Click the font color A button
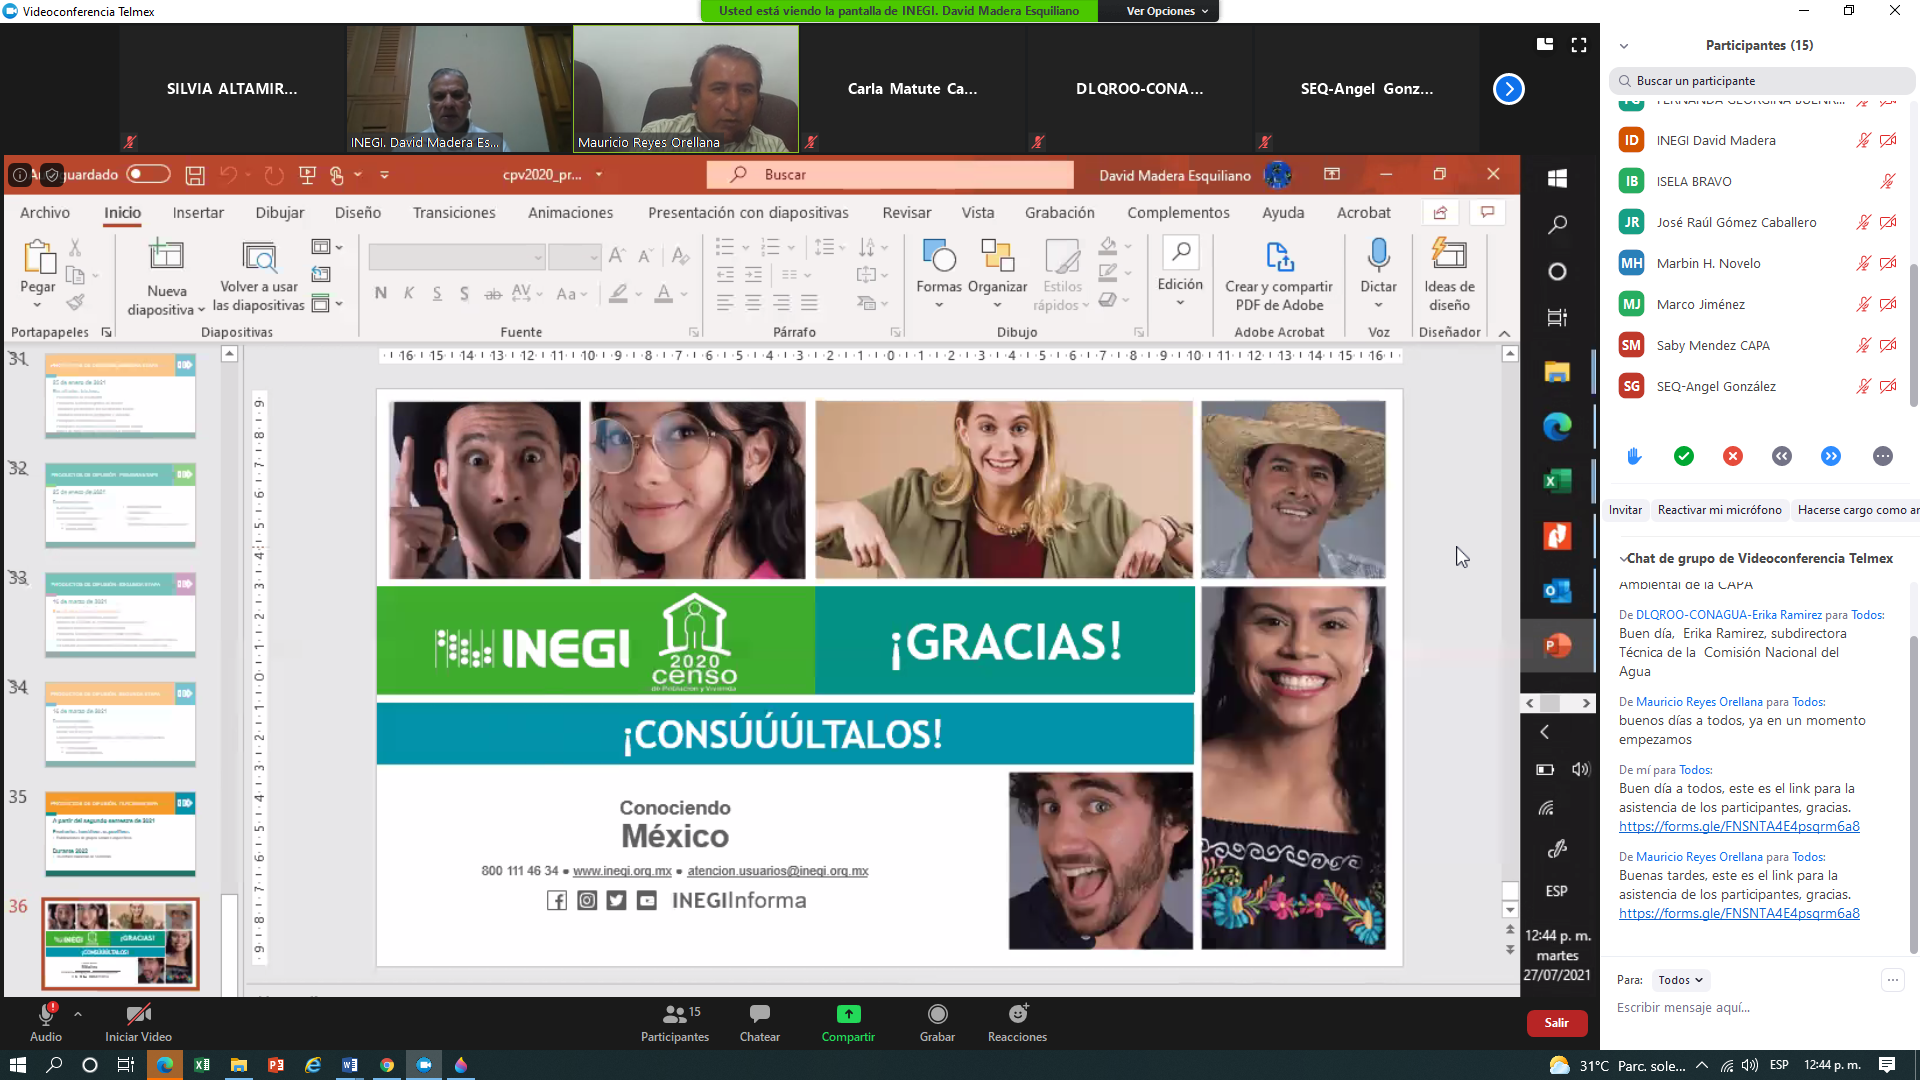 663,293
